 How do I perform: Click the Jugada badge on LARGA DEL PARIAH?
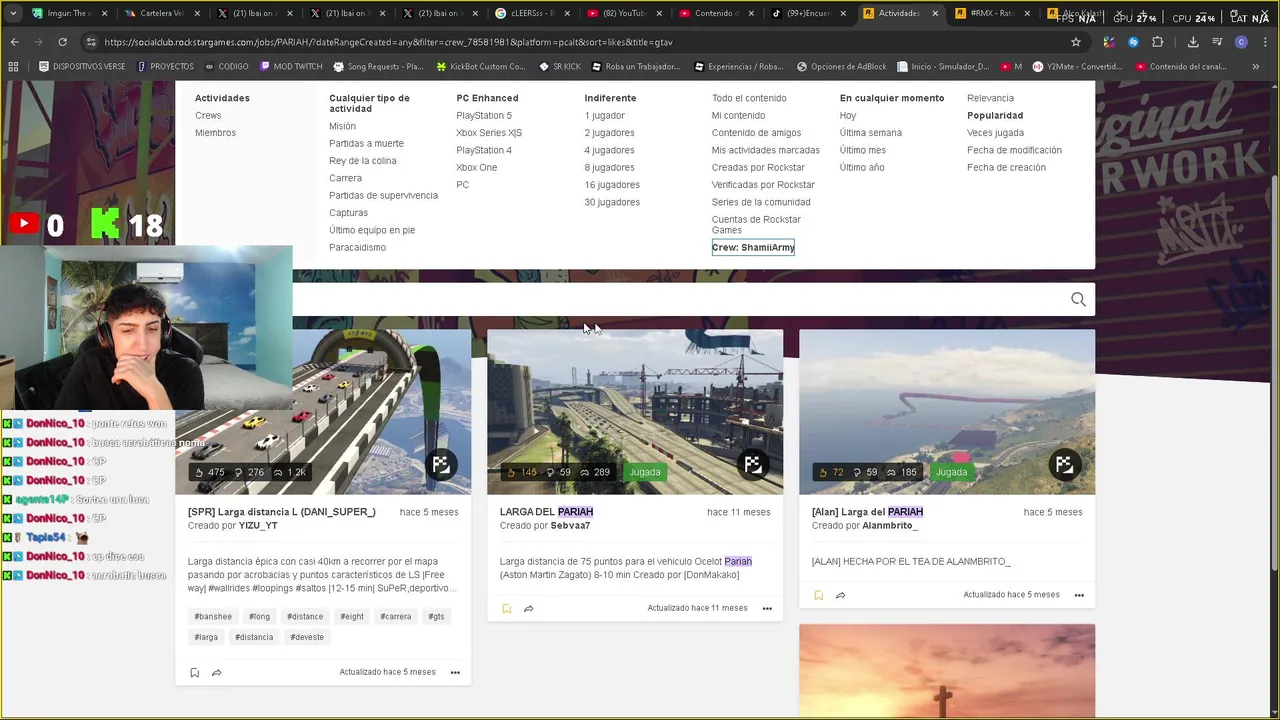point(645,472)
